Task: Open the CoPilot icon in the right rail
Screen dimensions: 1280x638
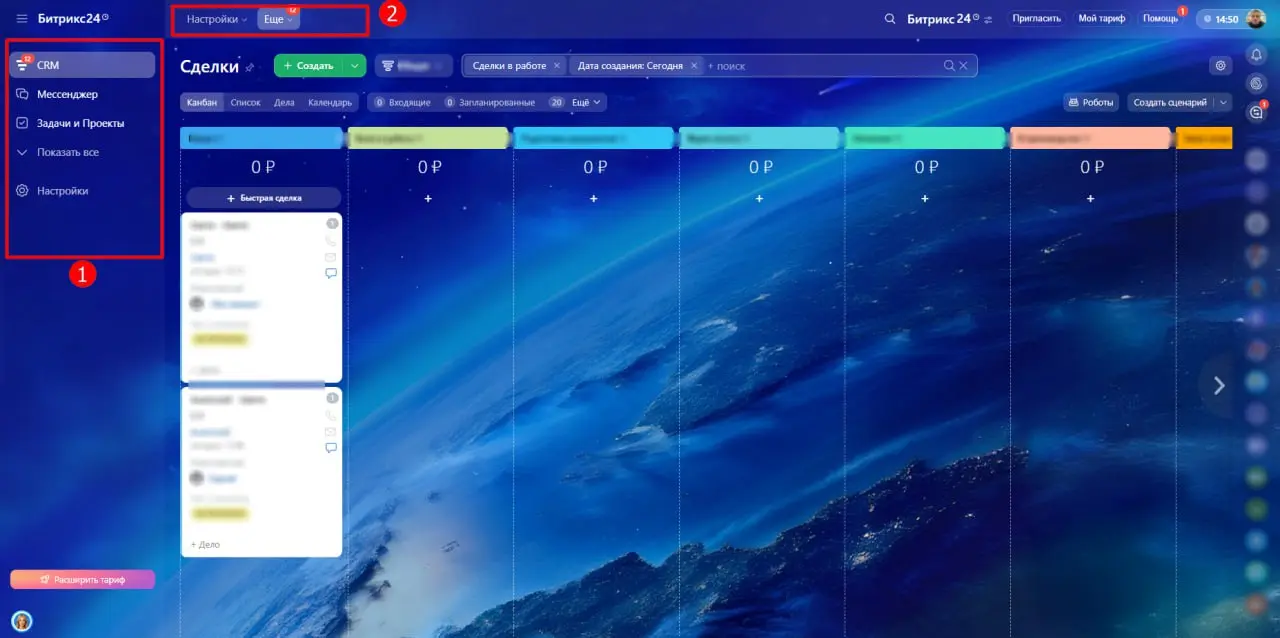Action: [x=1257, y=83]
